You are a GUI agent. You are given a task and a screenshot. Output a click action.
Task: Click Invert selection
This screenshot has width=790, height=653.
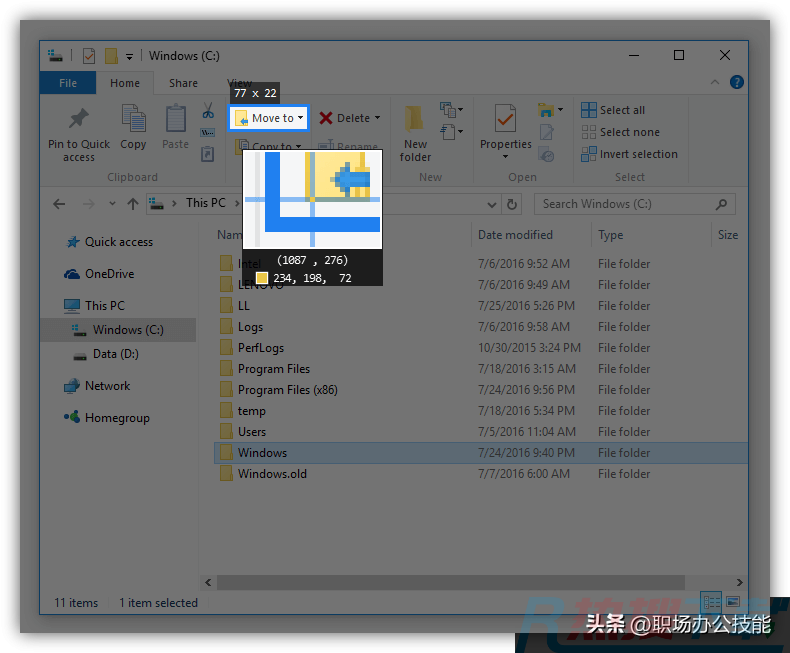pyautogui.click(x=629, y=154)
